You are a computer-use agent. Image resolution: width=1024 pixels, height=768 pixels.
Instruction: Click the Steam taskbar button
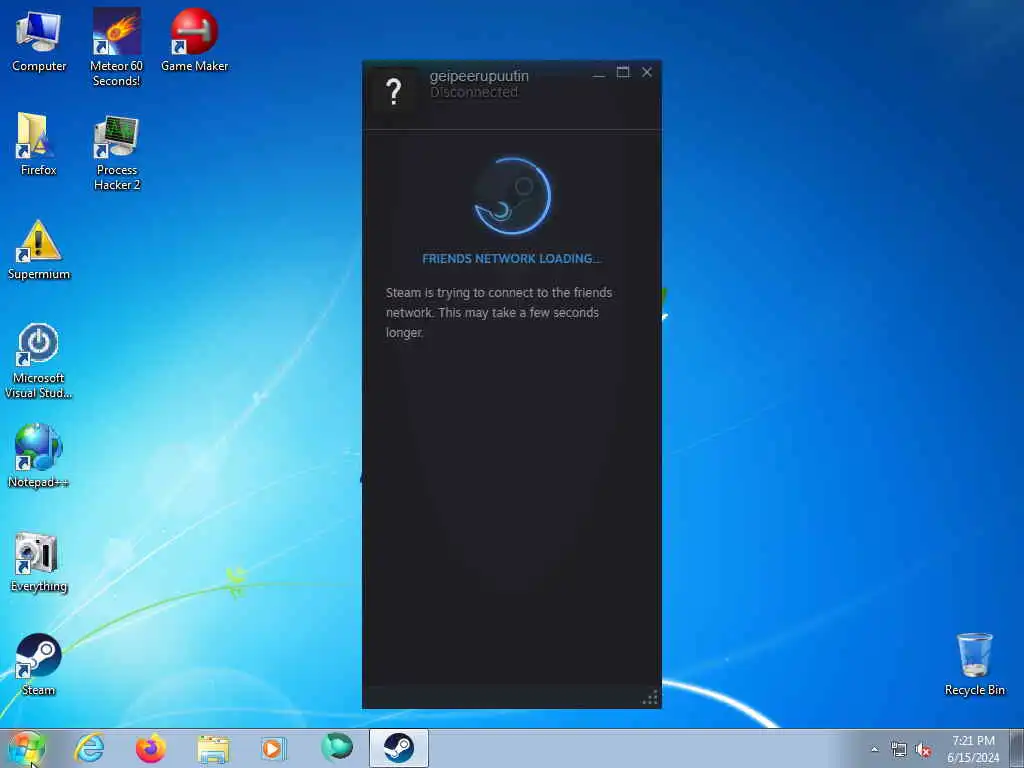pos(398,748)
